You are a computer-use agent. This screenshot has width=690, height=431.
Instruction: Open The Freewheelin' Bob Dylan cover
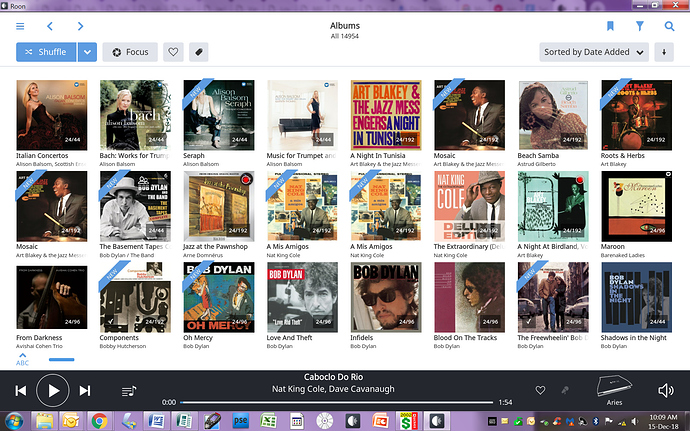coord(553,297)
